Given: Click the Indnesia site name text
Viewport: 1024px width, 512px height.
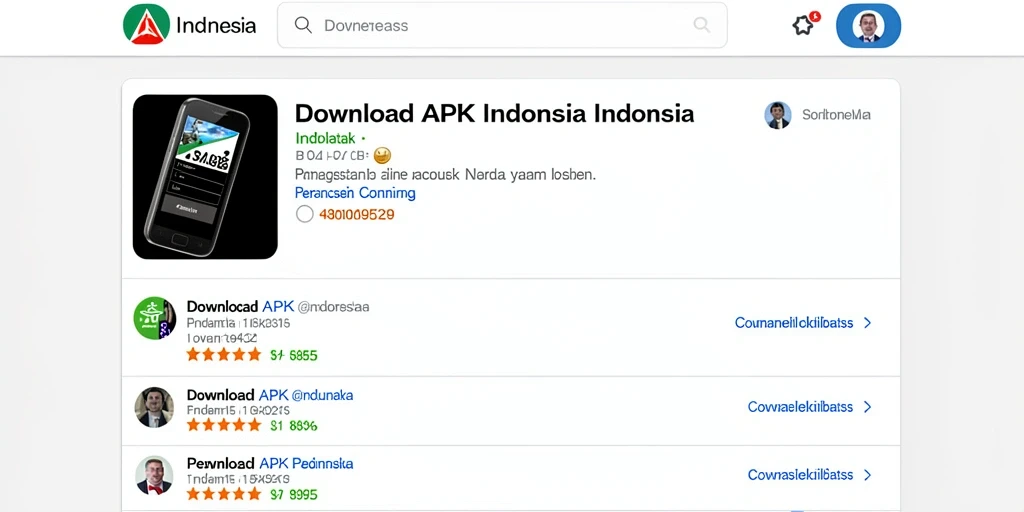Looking at the screenshot, I should (216, 25).
